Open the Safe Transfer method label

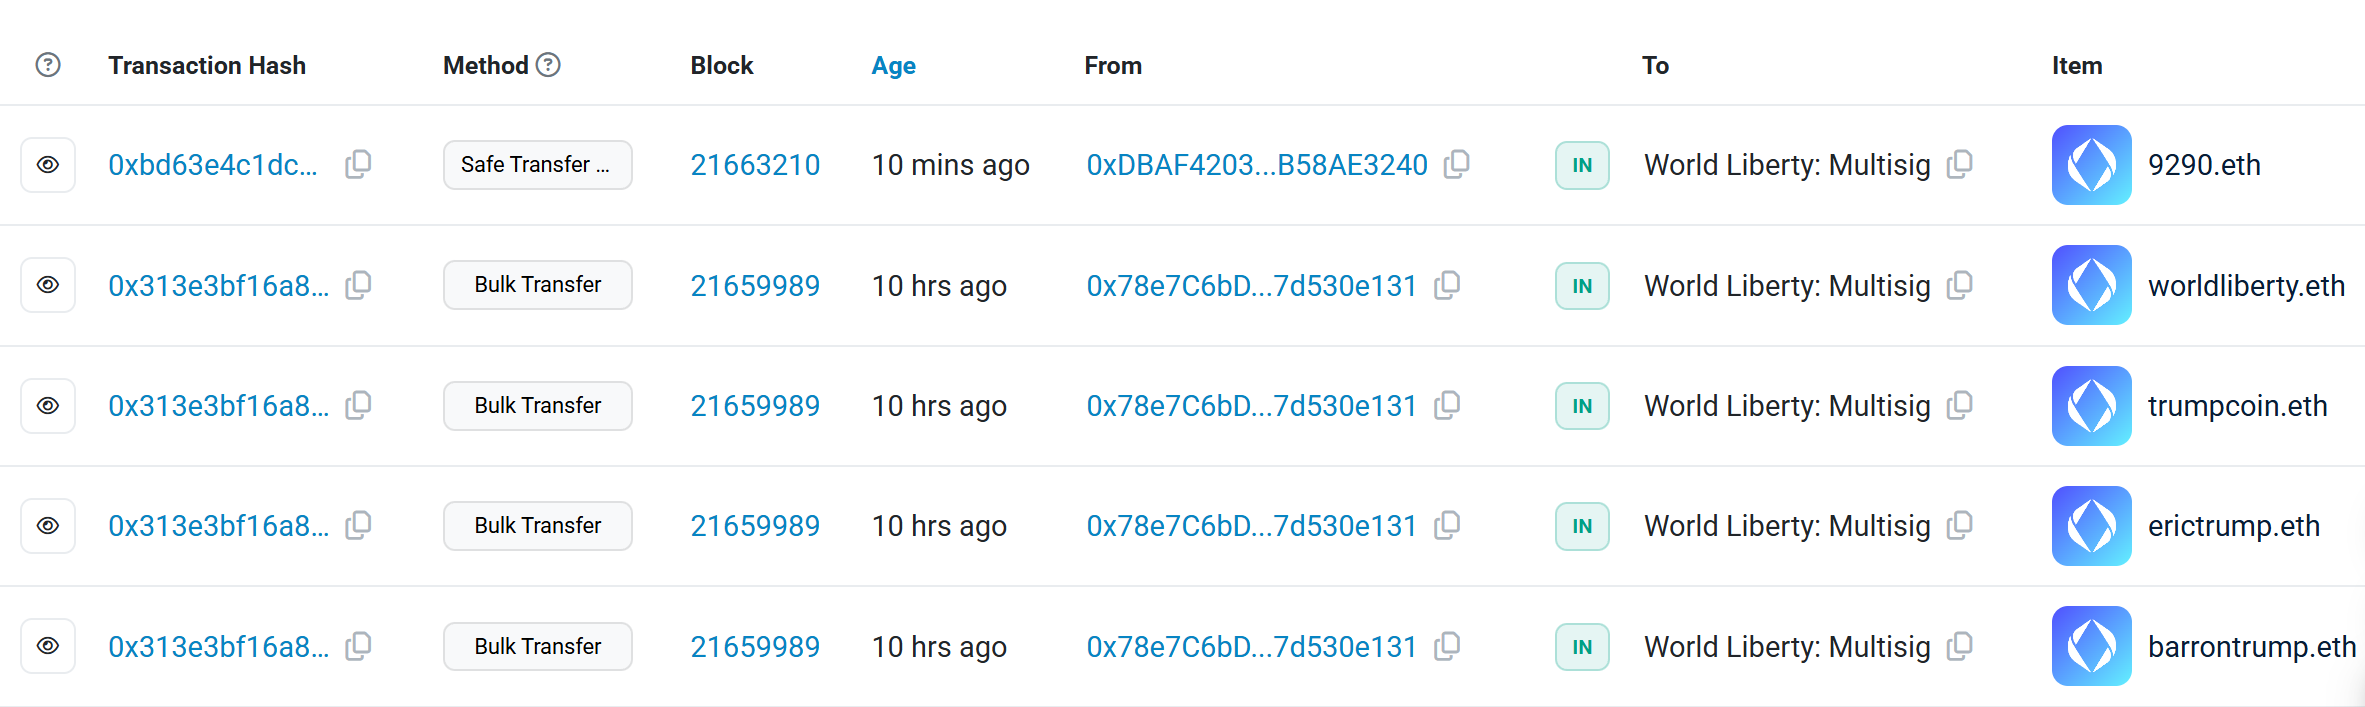(537, 165)
